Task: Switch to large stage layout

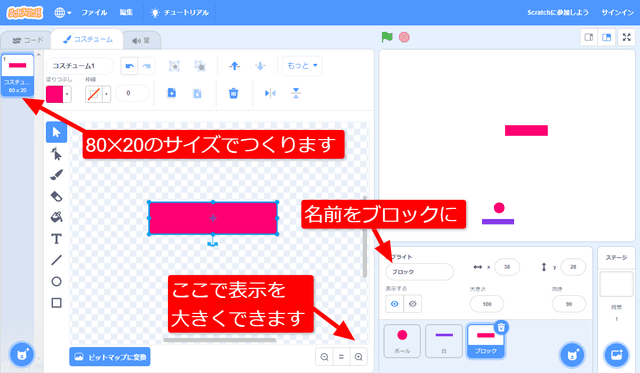Action: tap(607, 37)
